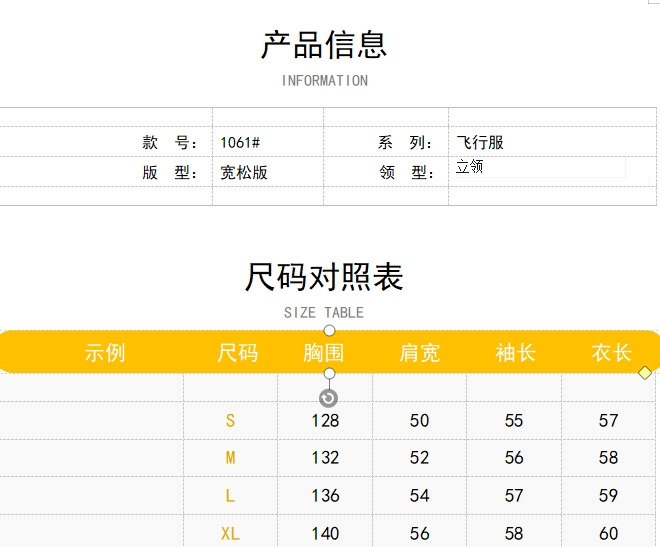Select shoulder width 56 in row XL
The height and width of the screenshot is (547, 660).
[x=420, y=534]
